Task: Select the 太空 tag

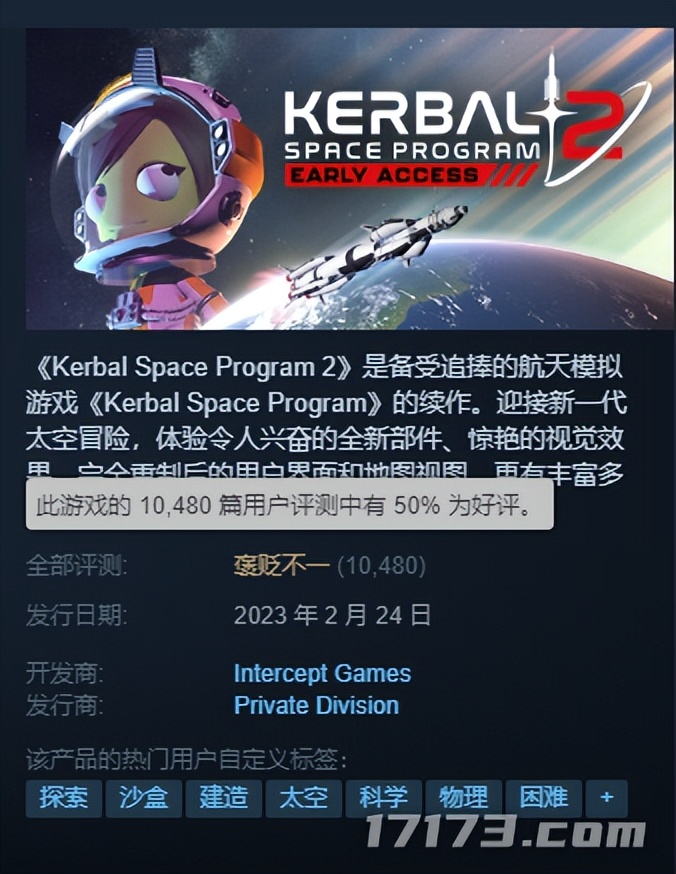Action: (304, 798)
